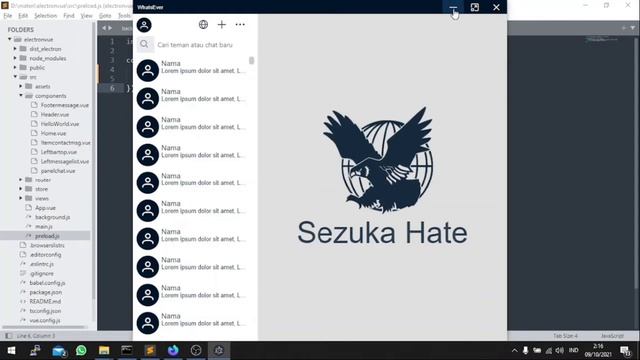Screen dimensions: 640x360
Task: Open the Find menu in Sublime Text
Action: (69, 16)
